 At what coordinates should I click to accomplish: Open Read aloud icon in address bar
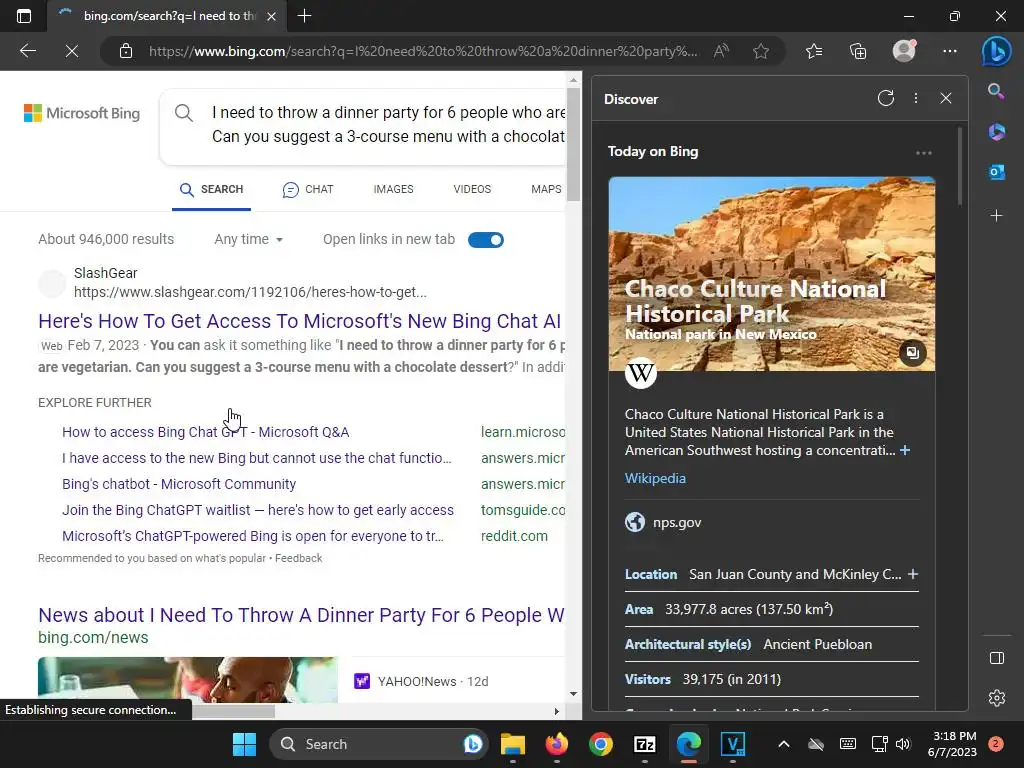tap(721, 51)
